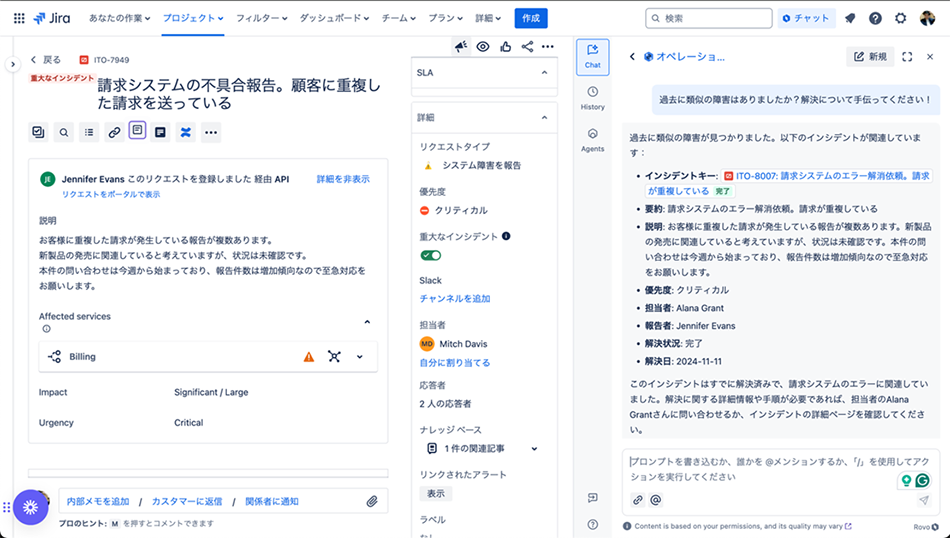Expand the Billing service row chevron

tap(360, 357)
